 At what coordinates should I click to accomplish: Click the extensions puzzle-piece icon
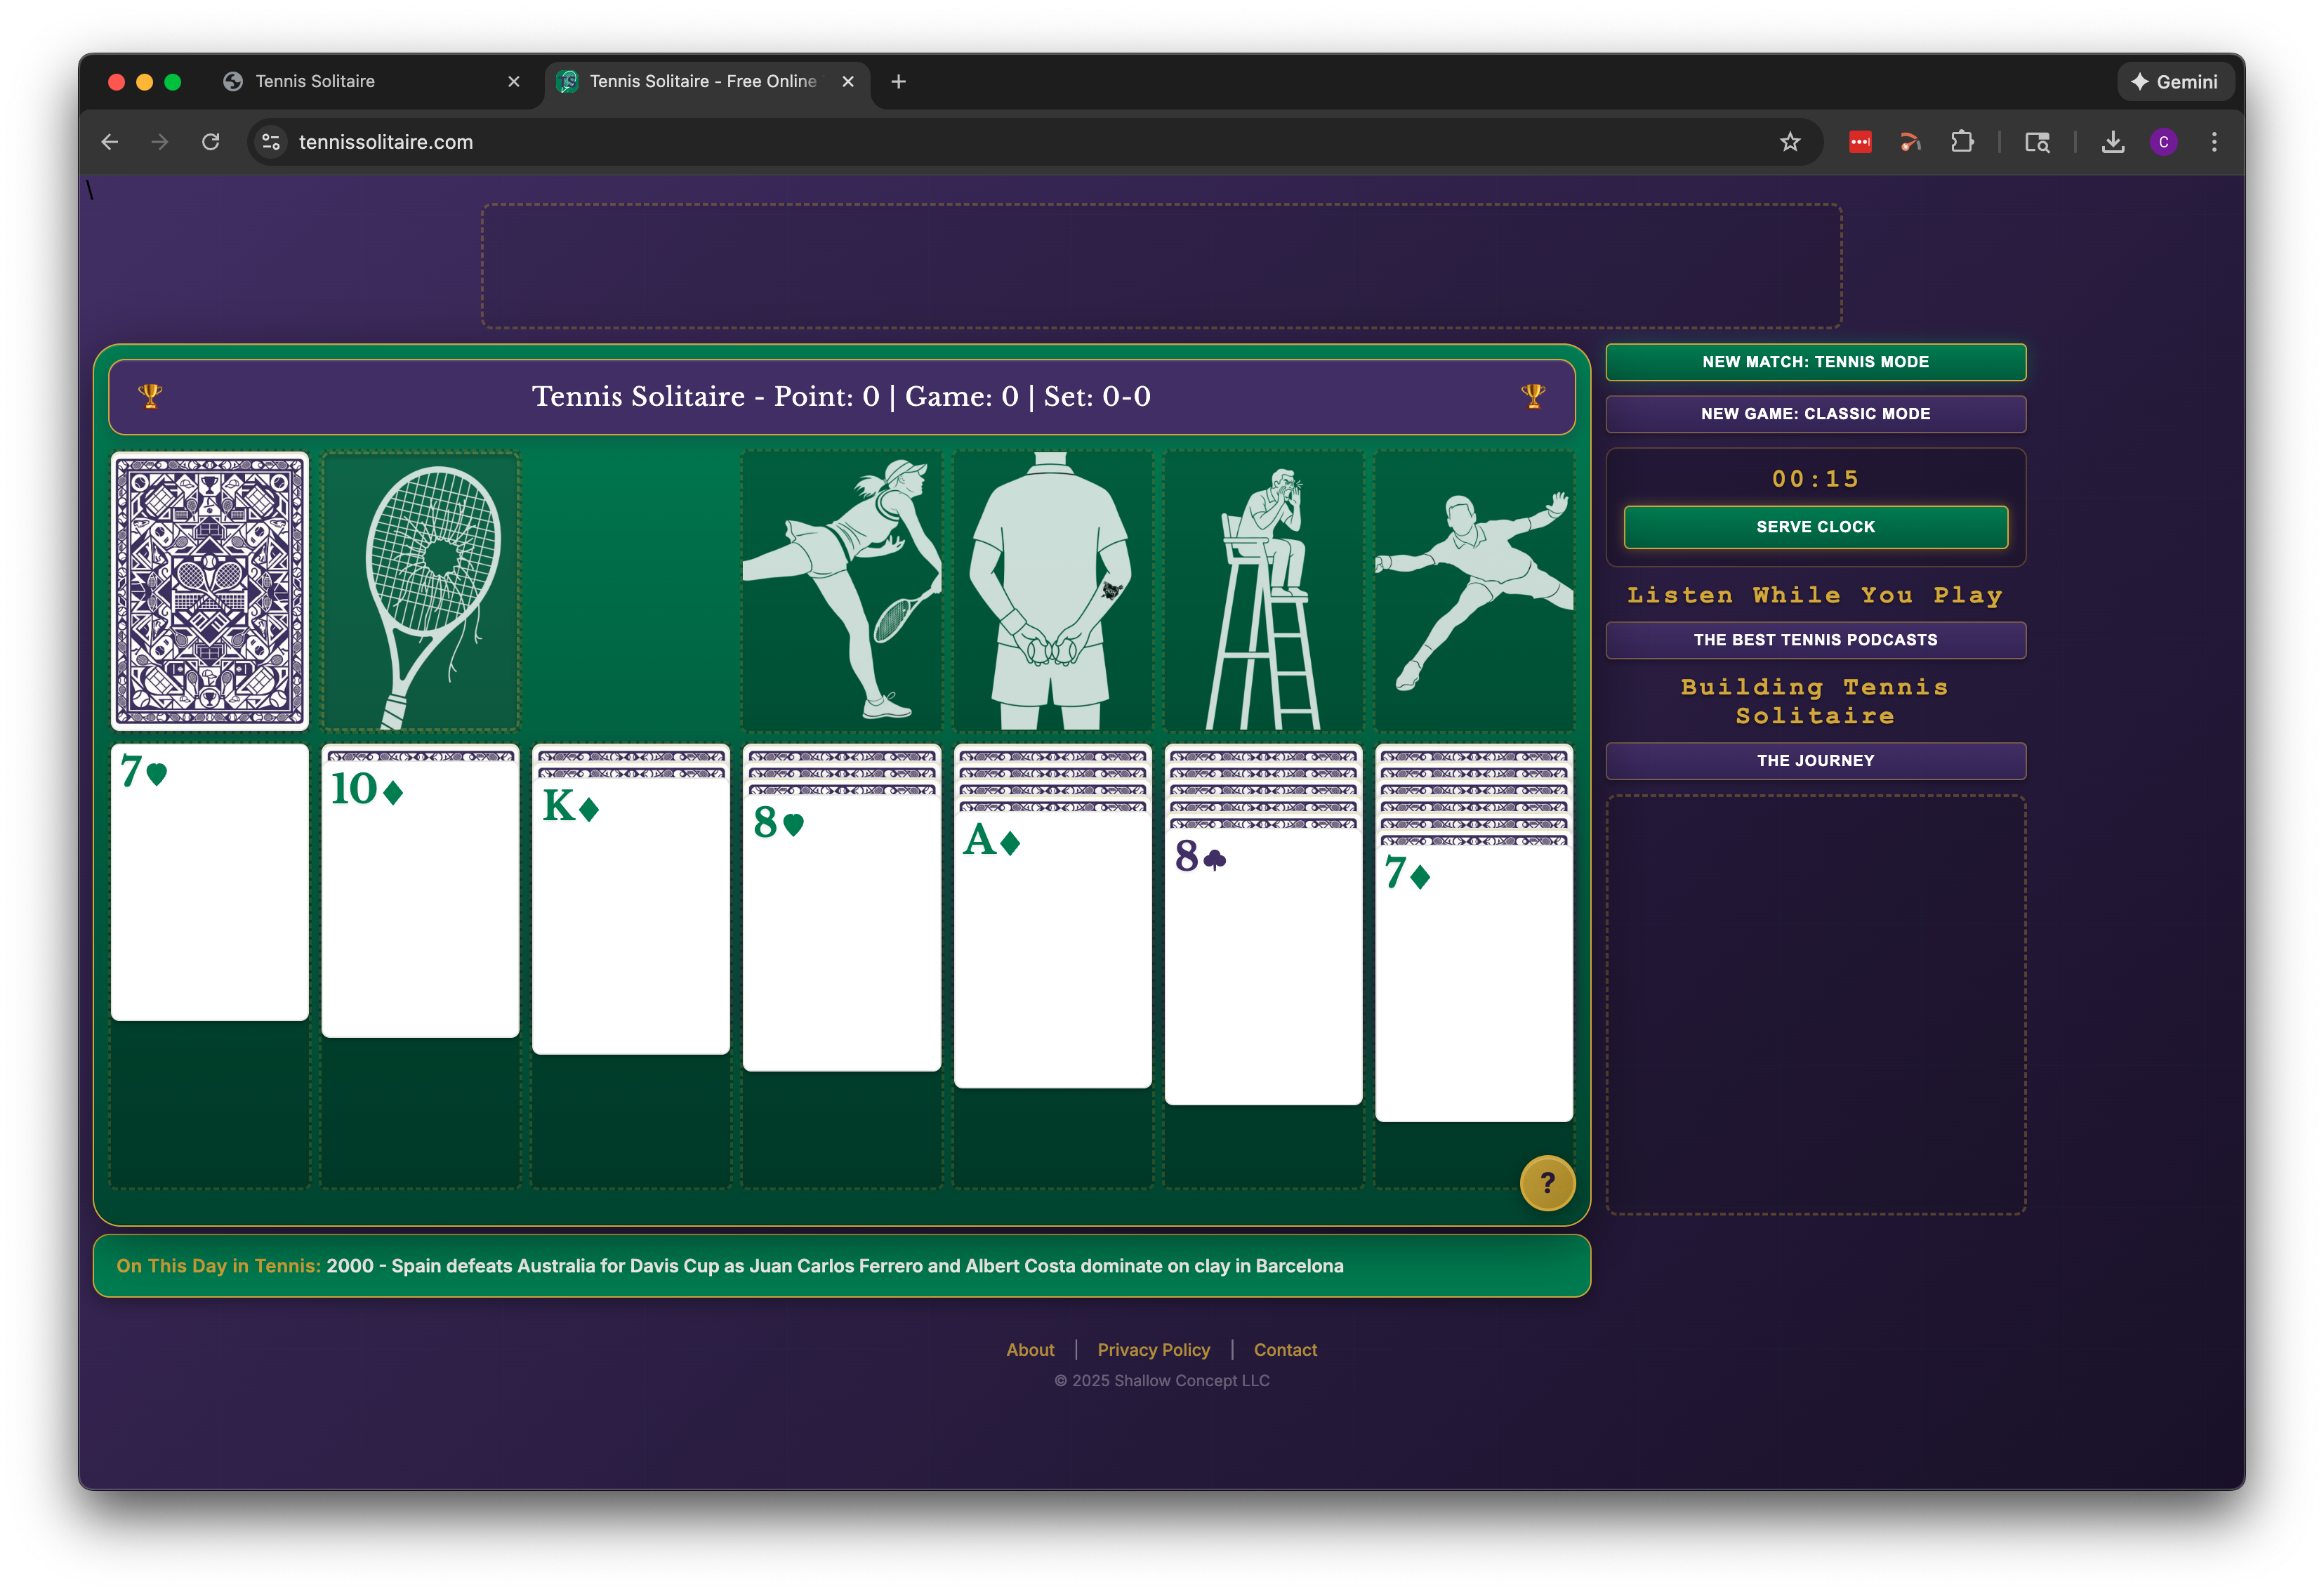point(1962,142)
